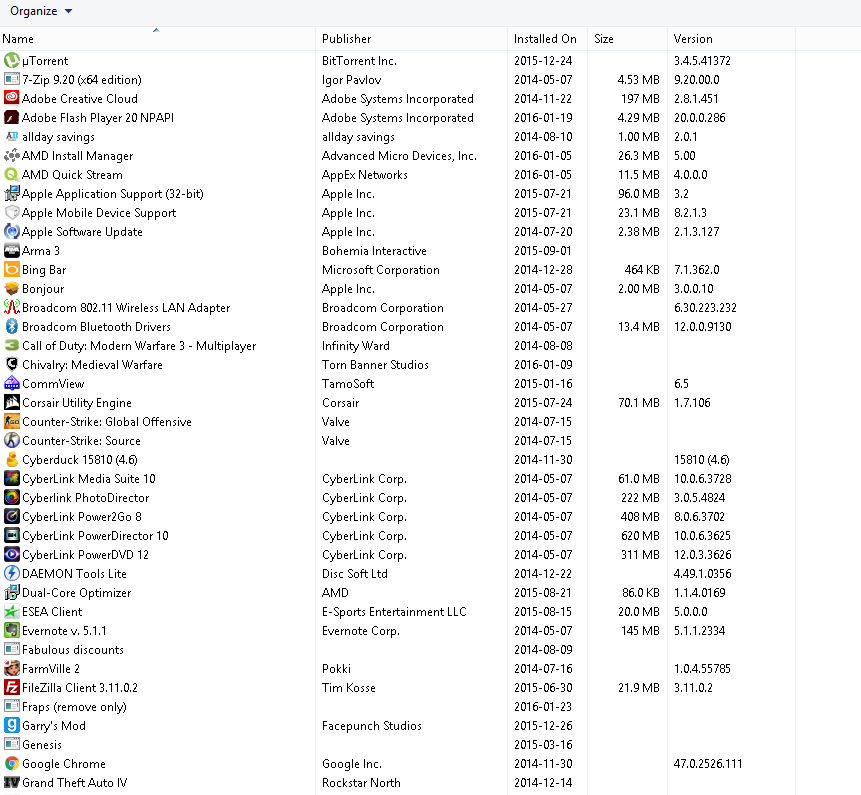The image size is (861, 795).
Task: Select the Grand Theft Auto IV icon
Action: [x=12, y=782]
